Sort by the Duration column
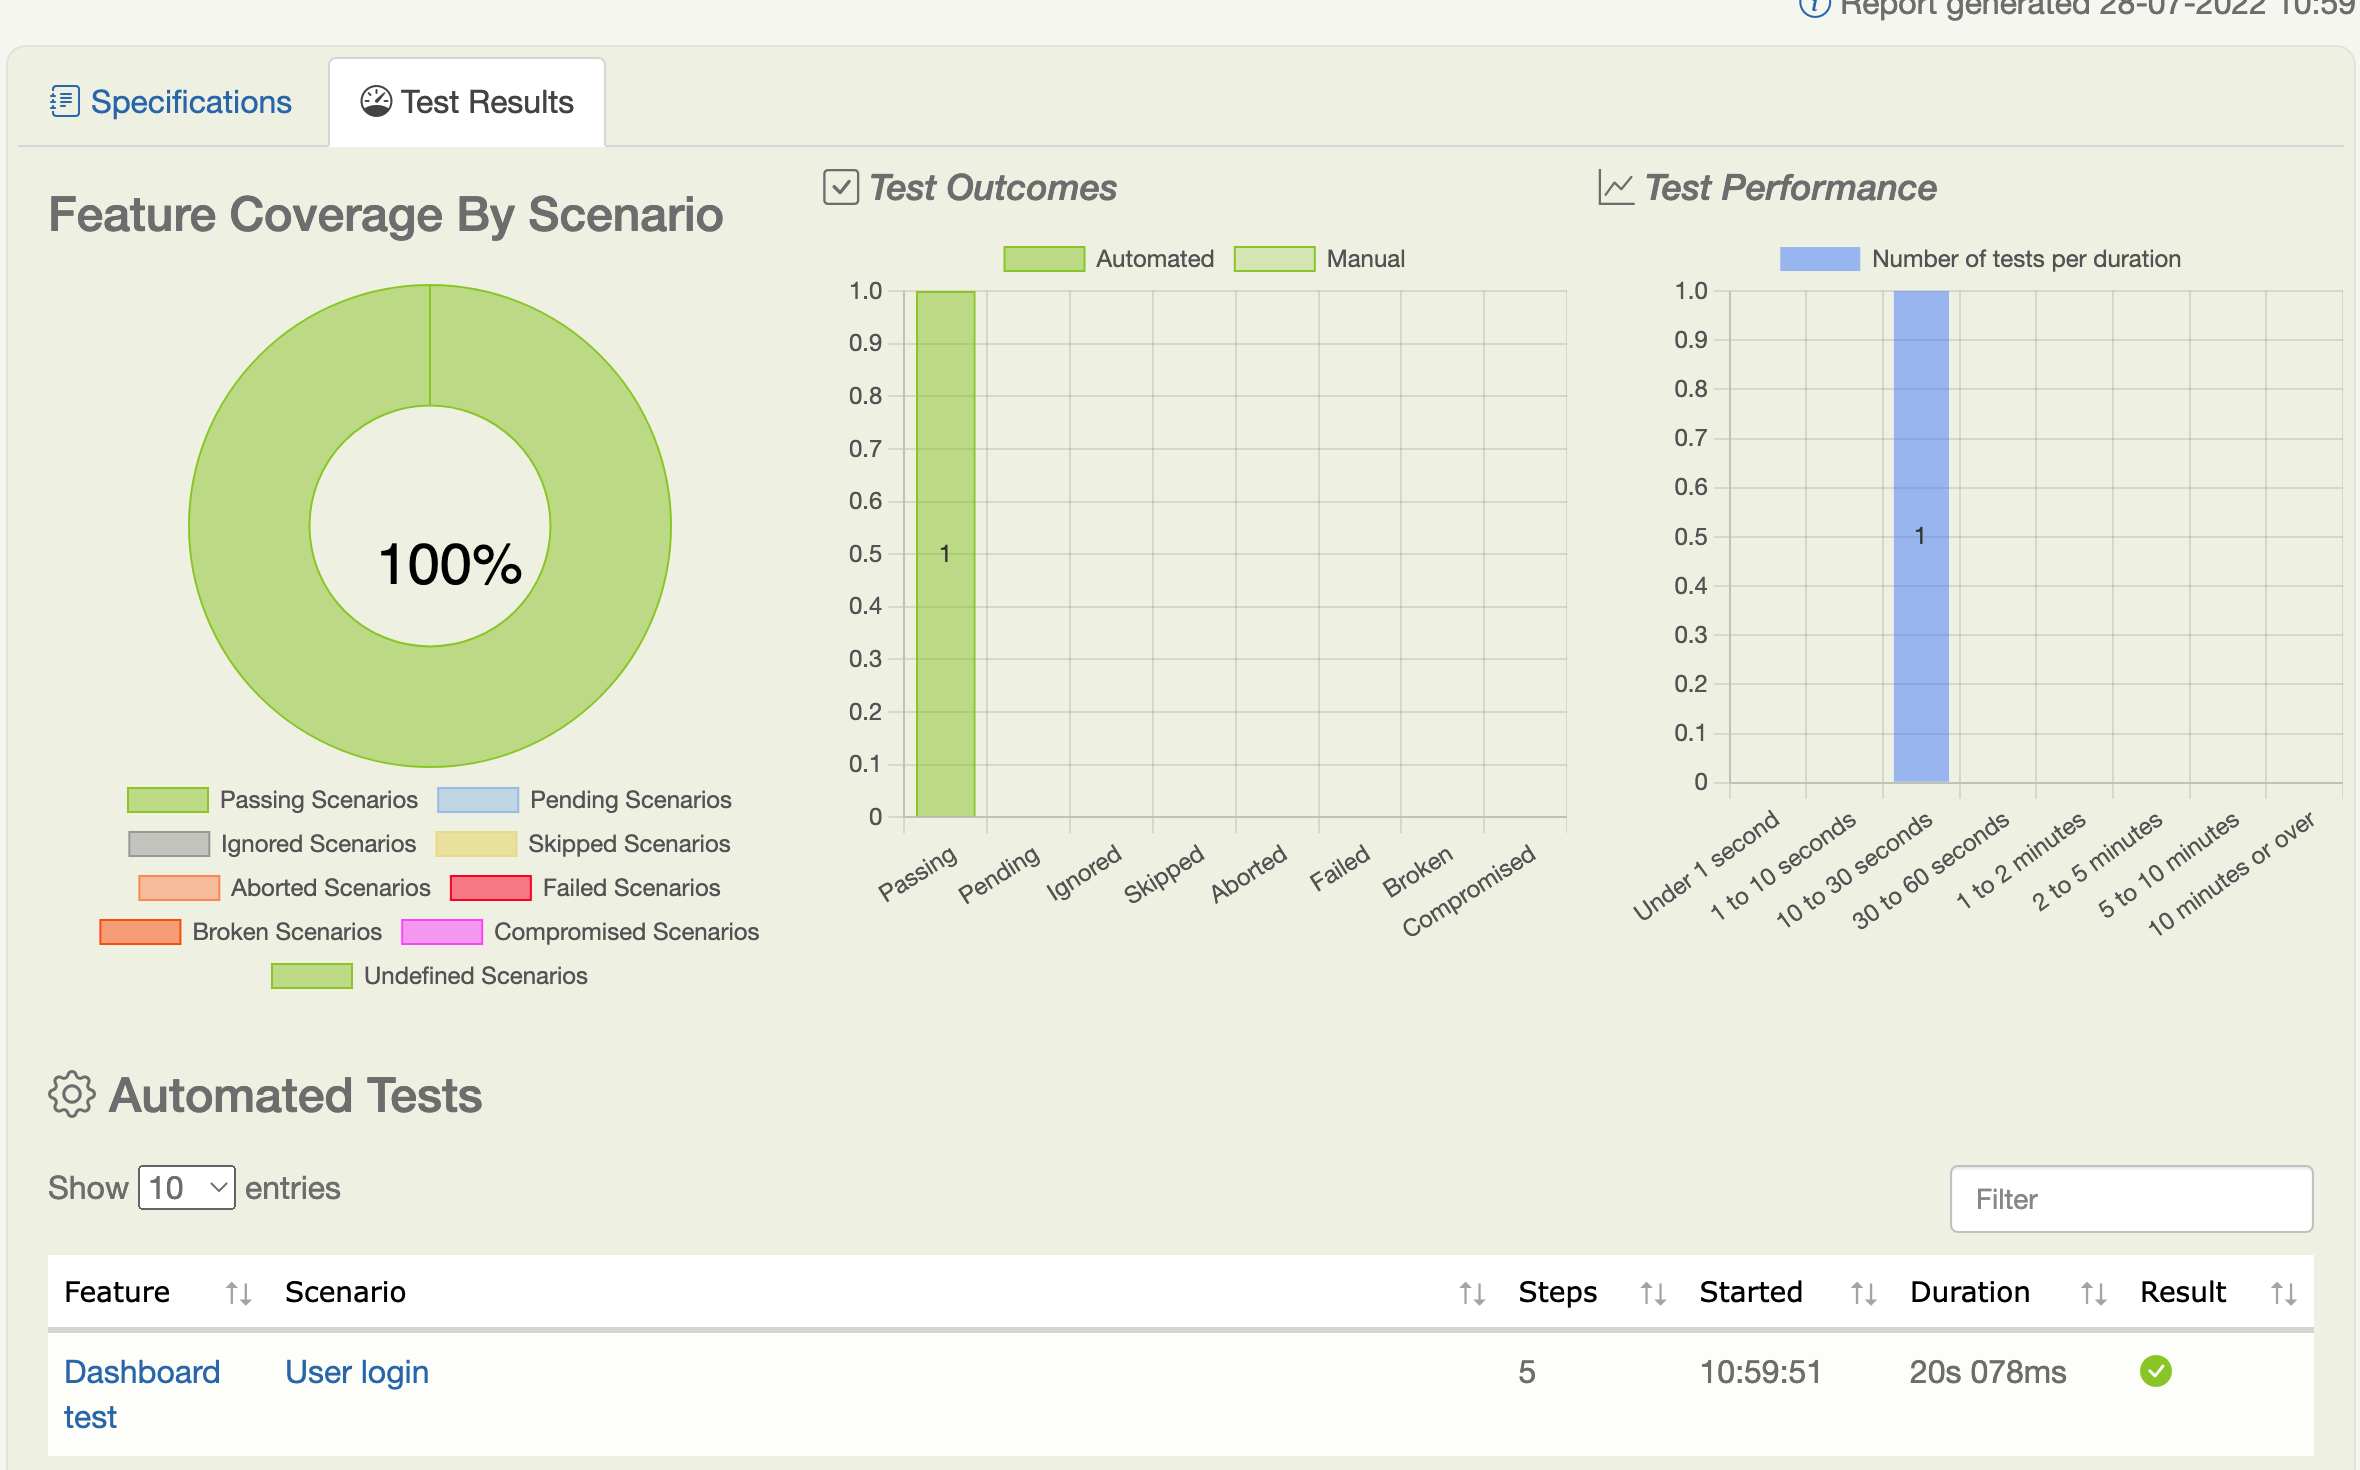This screenshot has width=2360, height=1470. 1969,1292
